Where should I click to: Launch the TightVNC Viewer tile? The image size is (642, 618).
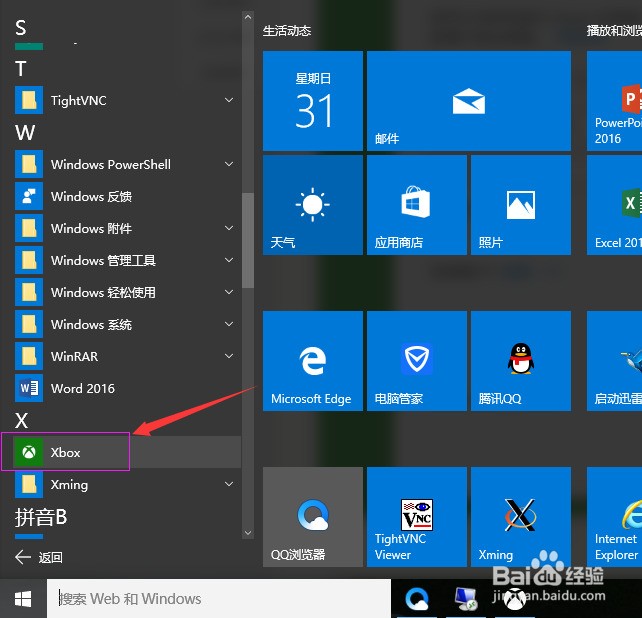click(x=417, y=517)
